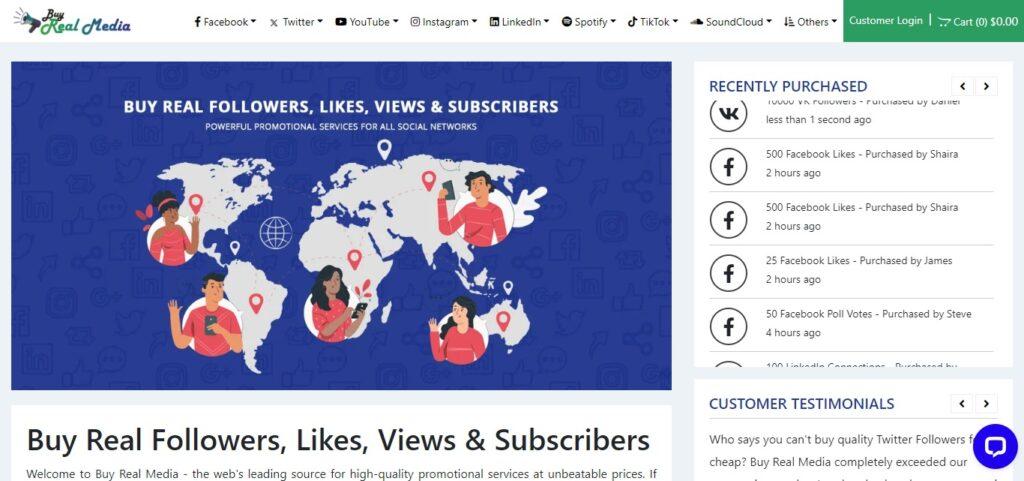
Task: Open the LinkedIn menu
Action: [x=519, y=22]
